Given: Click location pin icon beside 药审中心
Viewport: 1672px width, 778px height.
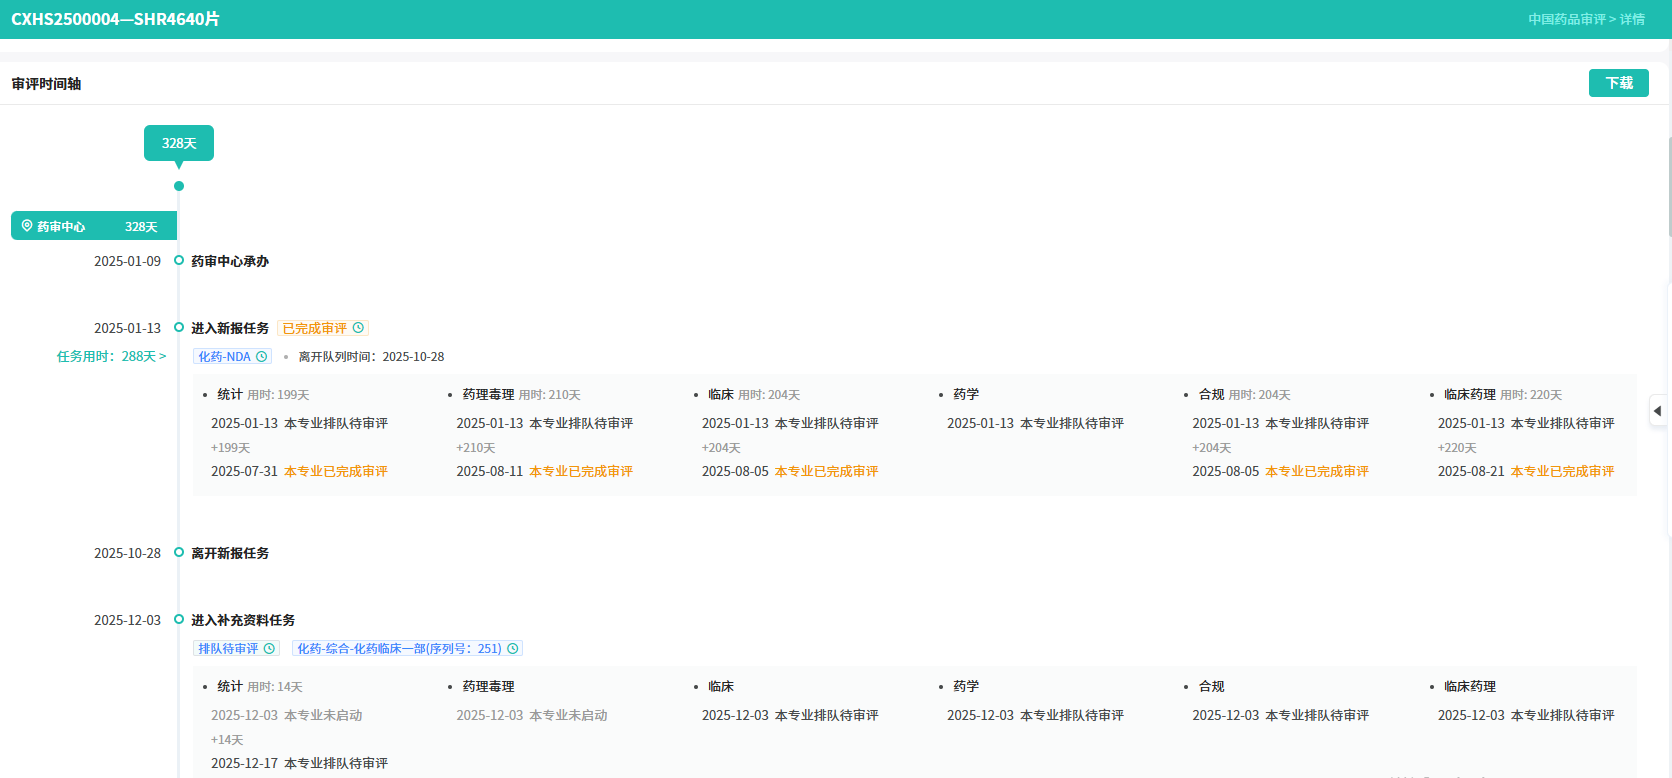Looking at the screenshot, I should tap(27, 226).
